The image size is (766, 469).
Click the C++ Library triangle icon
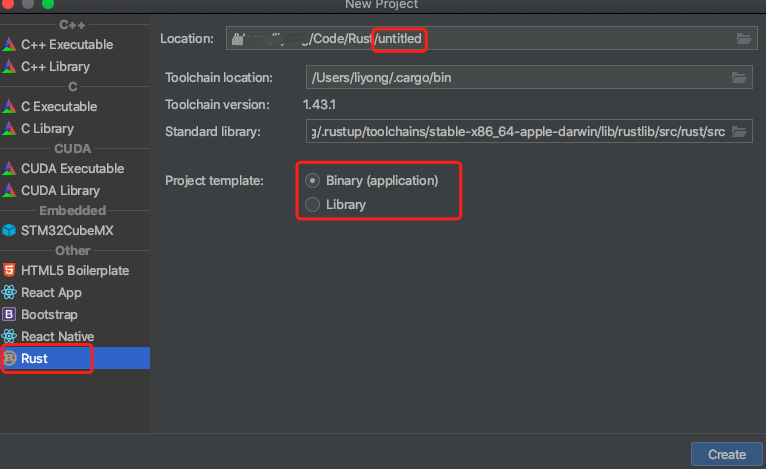coord(9,66)
